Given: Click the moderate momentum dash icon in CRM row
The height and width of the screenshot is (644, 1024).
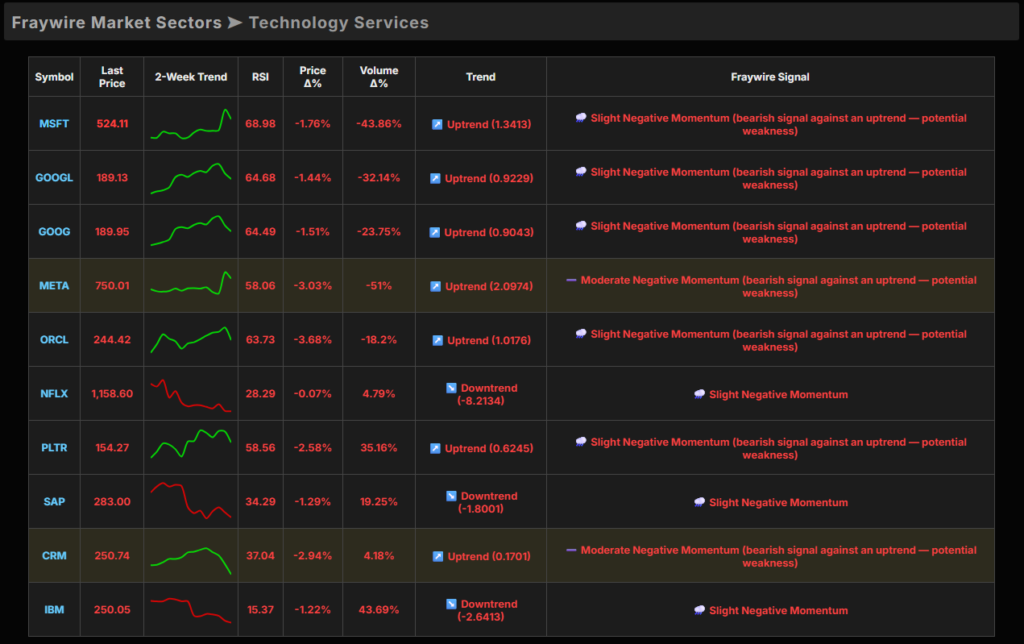Looking at the screenshot, I should click(571, 550).
